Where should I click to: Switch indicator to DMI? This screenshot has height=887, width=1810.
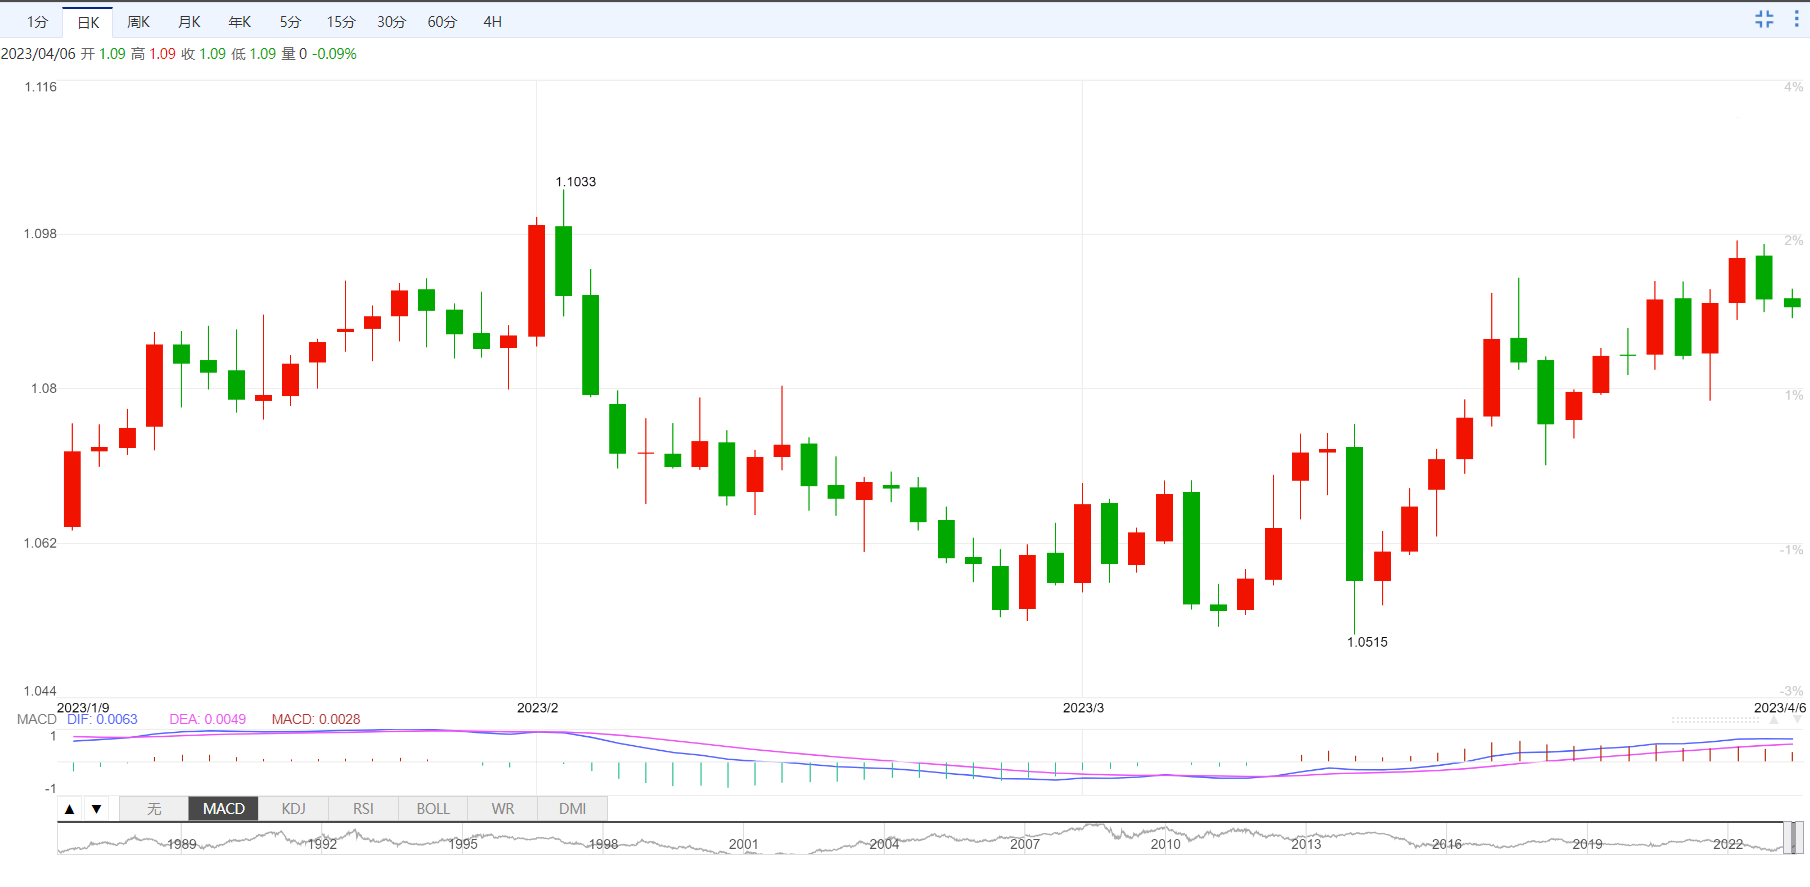[572, 809]
